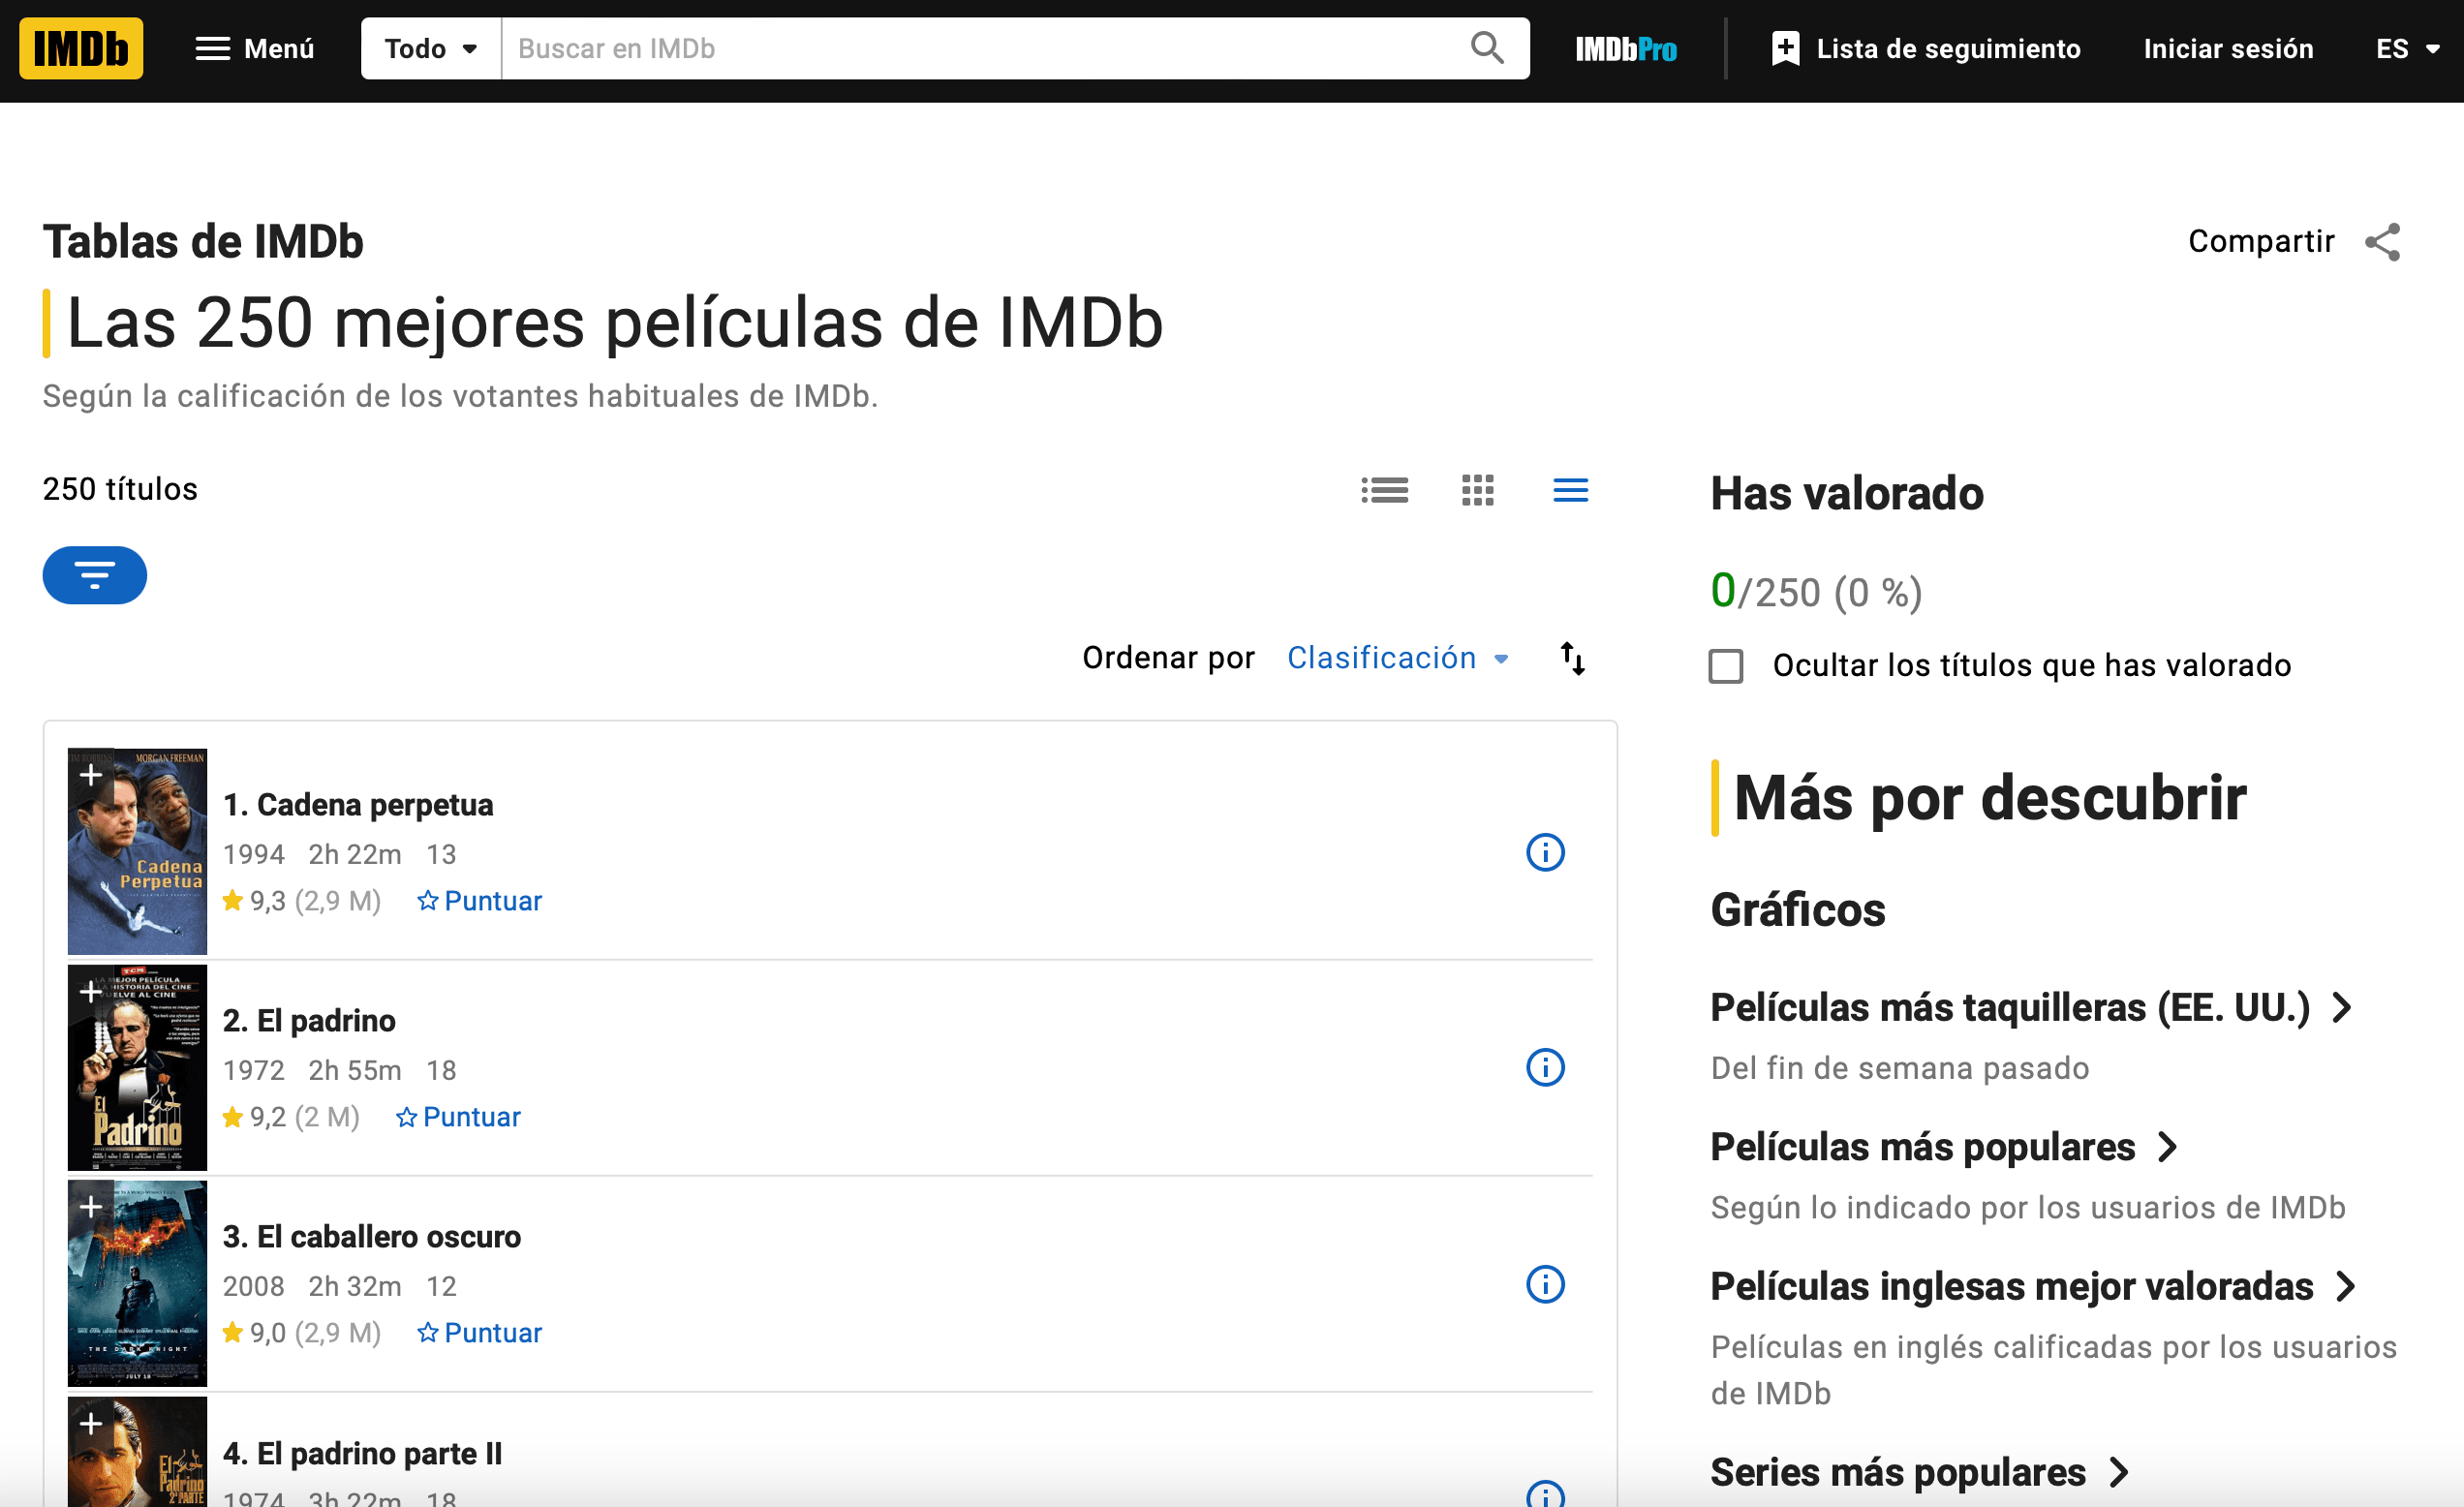This screenshot has width=2464, height=1507.
Task: Open title 2. El padrino
Action: [x=309, y=1021]
